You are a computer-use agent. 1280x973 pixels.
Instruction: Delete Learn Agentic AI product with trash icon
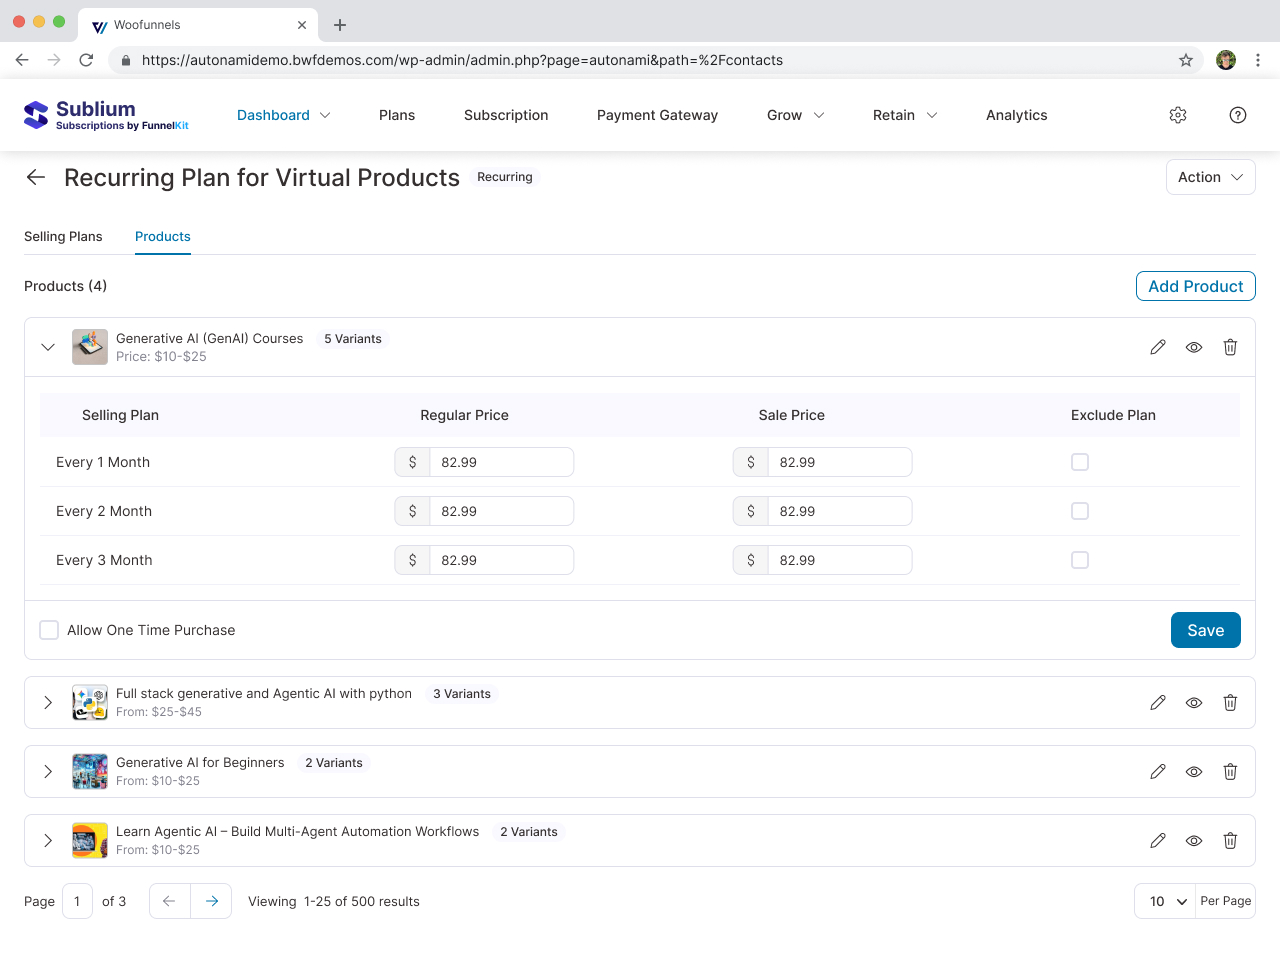coord(1230,841)
